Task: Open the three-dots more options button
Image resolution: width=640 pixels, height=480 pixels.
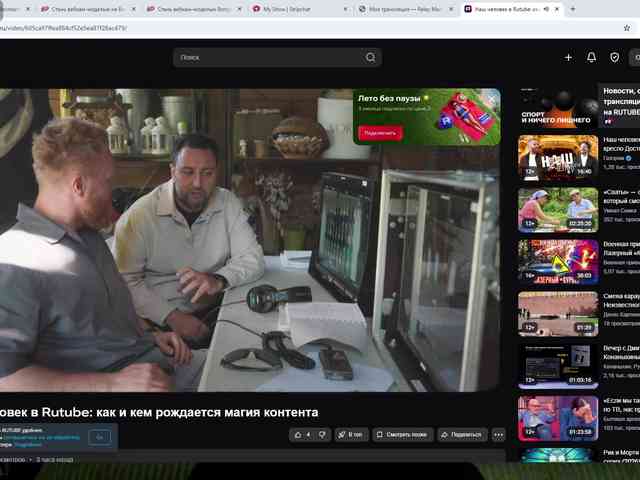Action: 498,435
